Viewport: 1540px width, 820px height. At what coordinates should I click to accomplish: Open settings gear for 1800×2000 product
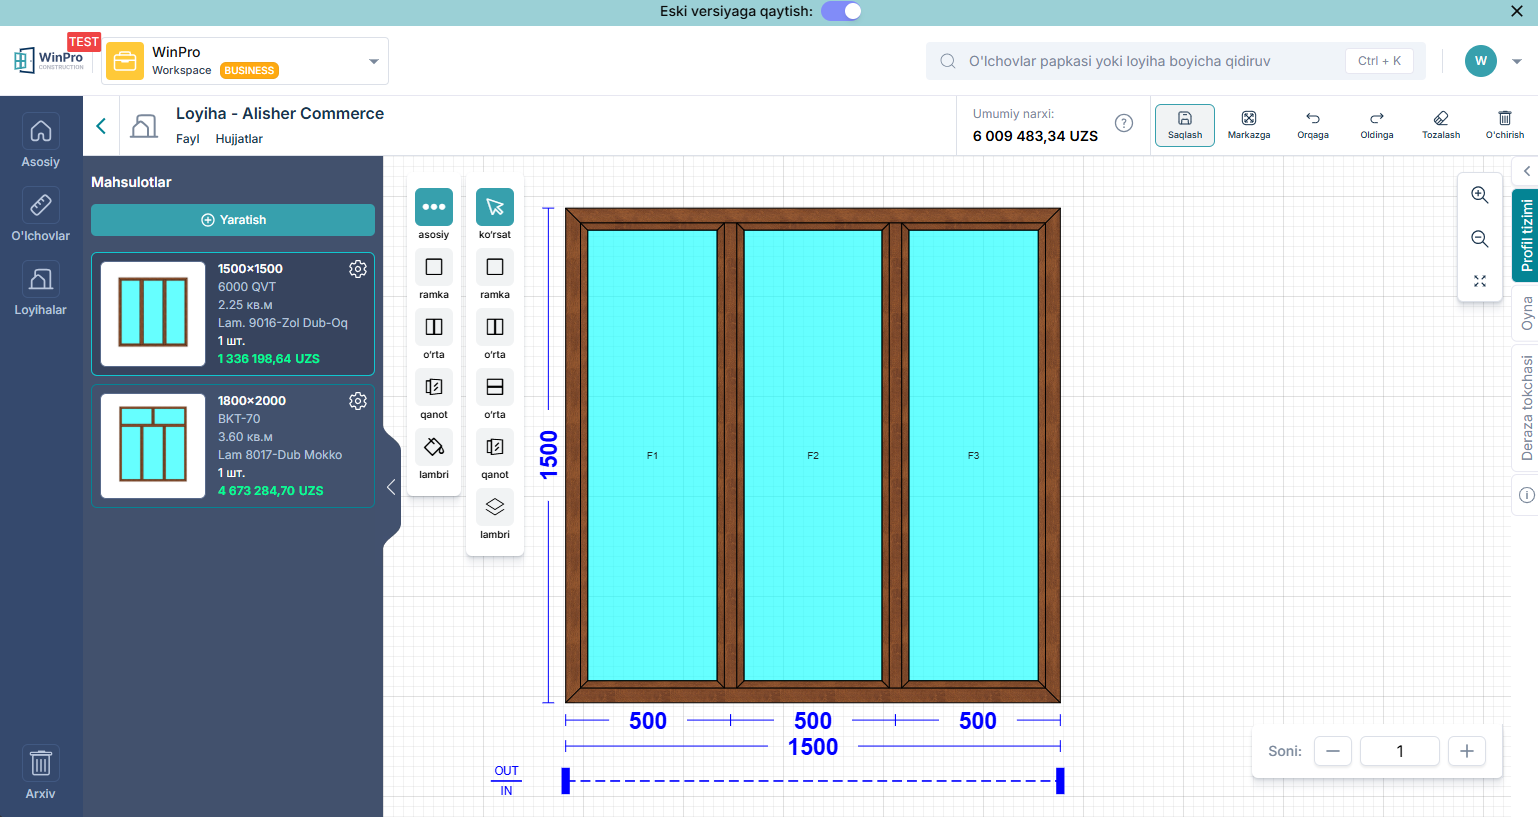tap(357, 401)
